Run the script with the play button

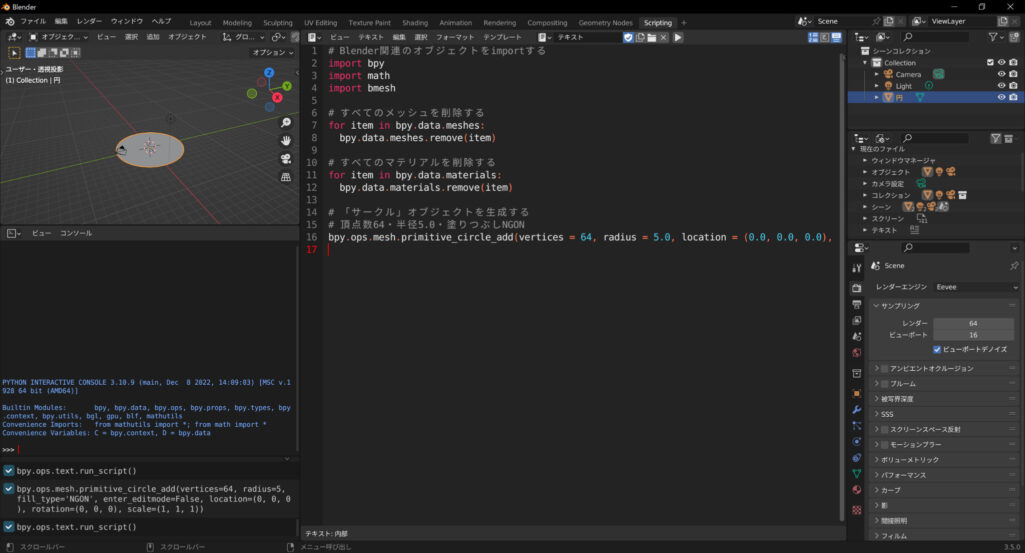pos(678,37)
